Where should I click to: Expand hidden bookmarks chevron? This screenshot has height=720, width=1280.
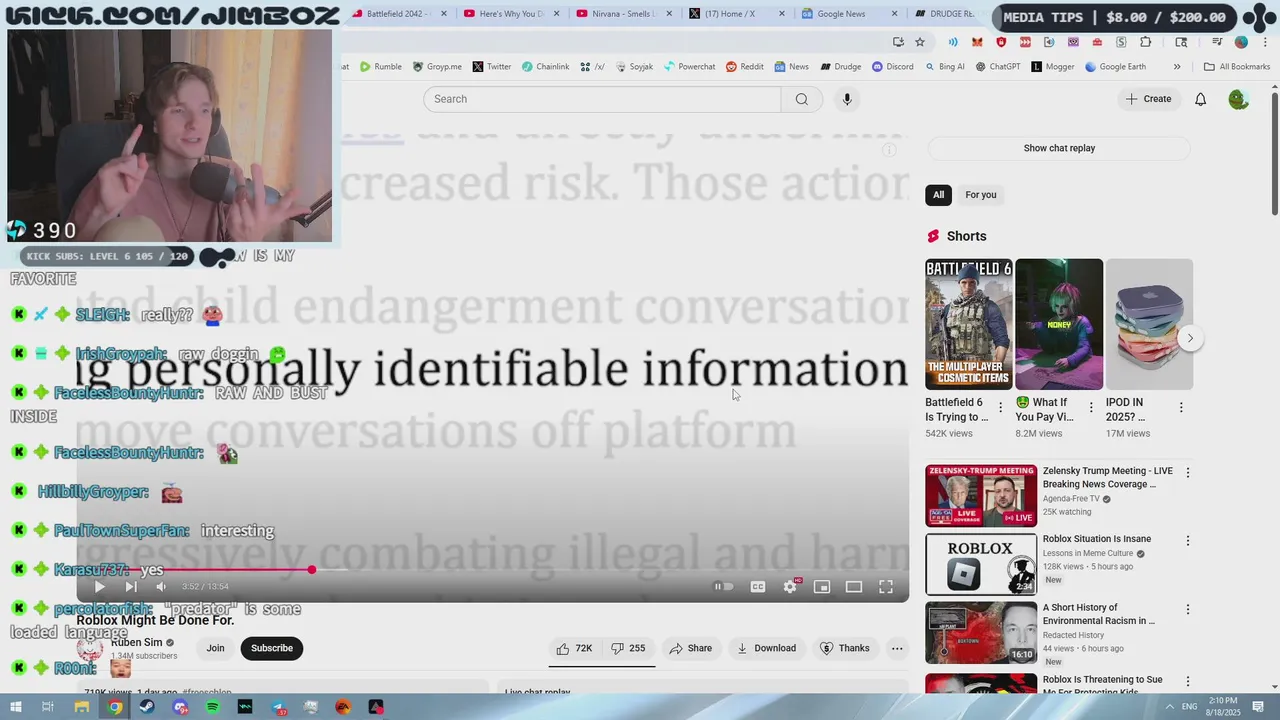pos(1177,67)
